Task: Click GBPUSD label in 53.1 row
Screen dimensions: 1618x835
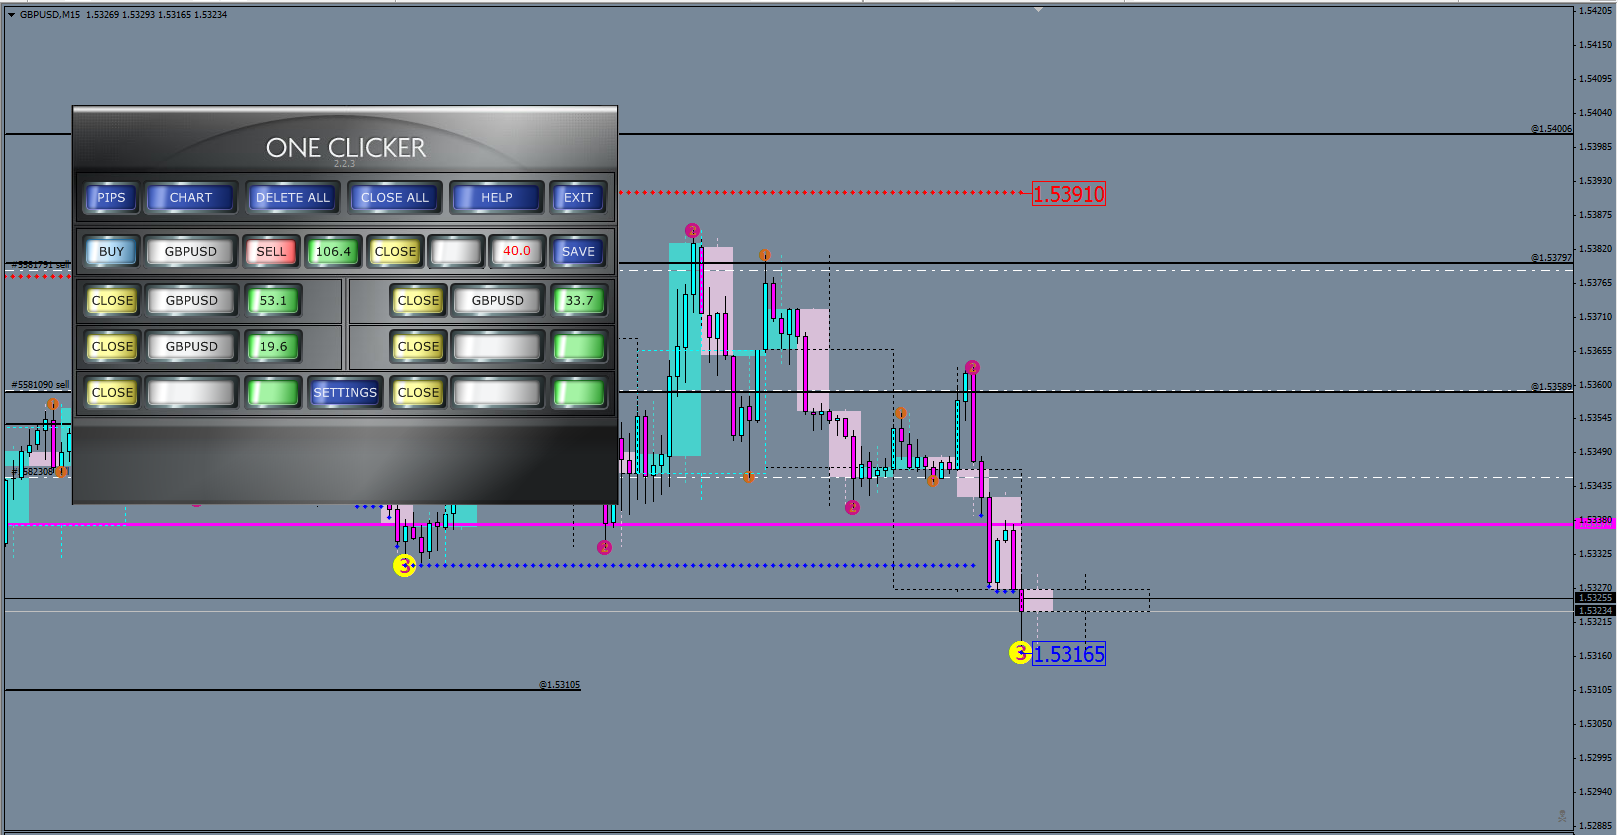Action: pyautogui.click(x=191, y=300)
